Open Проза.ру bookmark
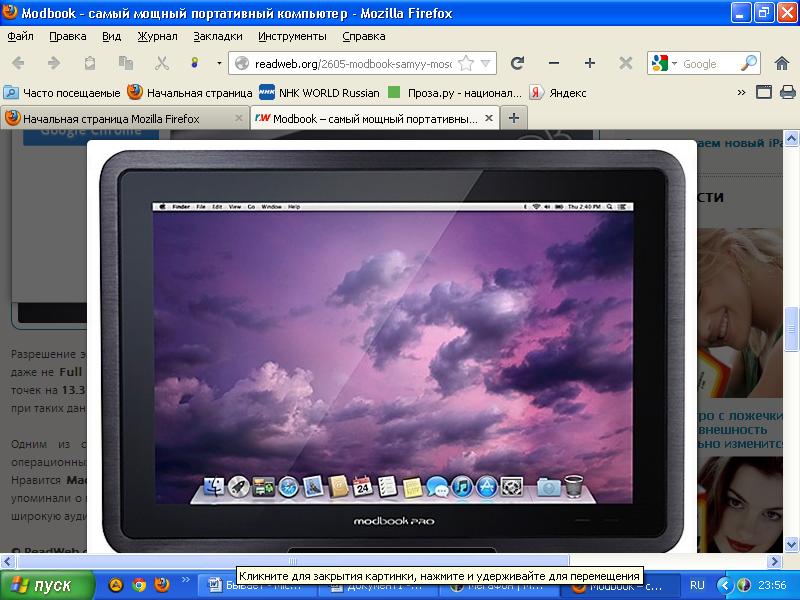Image resolution: width=800 pixels, height=600 pixels. 455,93
